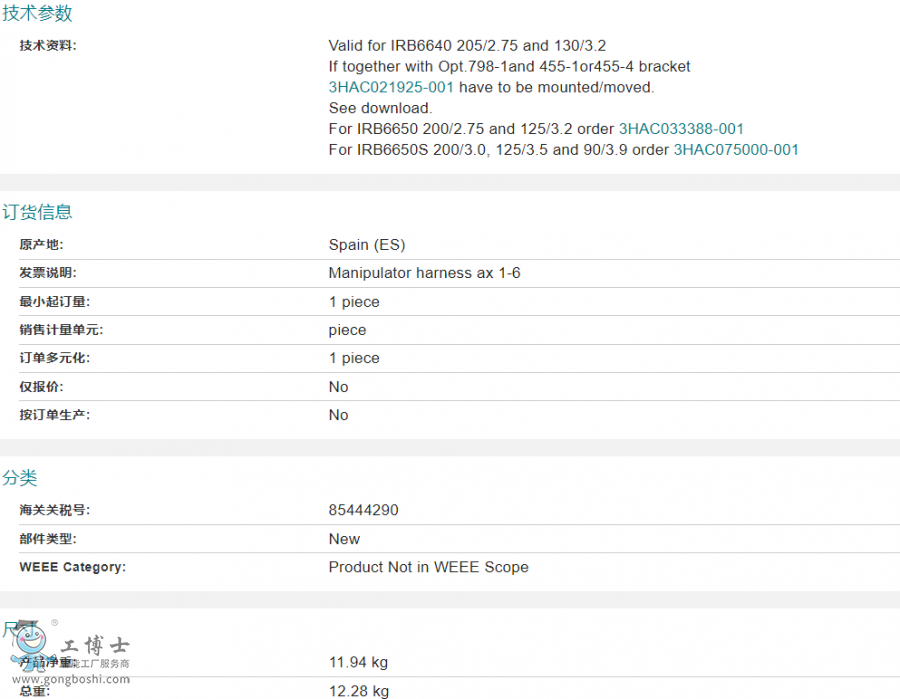The height and width of the screenshot is (699, 900).
Task: Click the 最小起订量 label
Action: (x=54, y=302)
